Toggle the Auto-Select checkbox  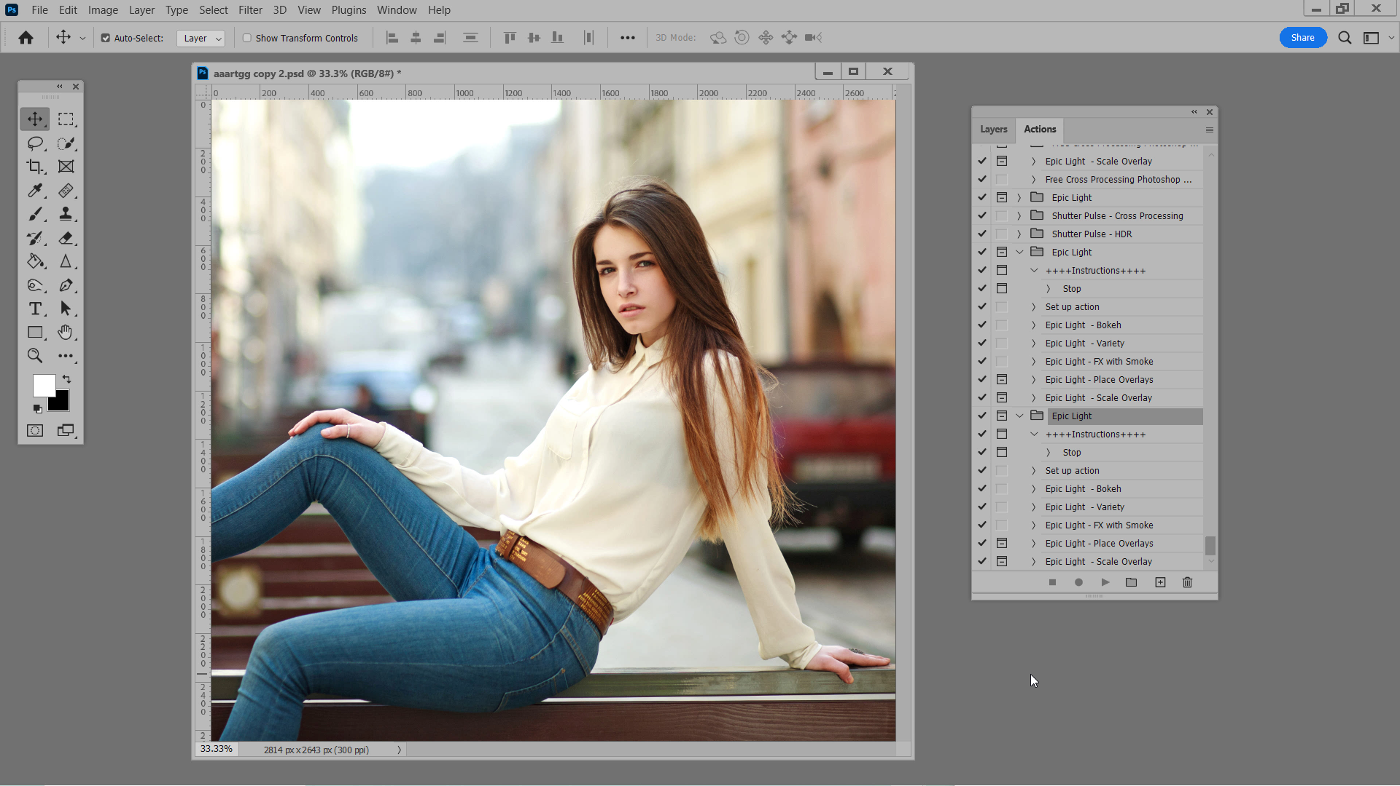point(106,38)
